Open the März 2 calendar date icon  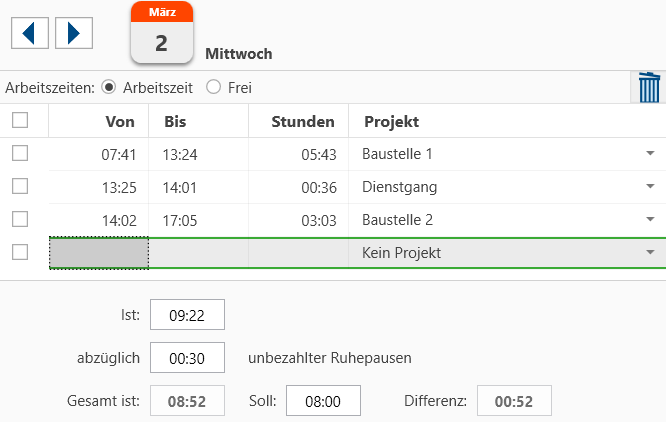[x=161, y=33]
